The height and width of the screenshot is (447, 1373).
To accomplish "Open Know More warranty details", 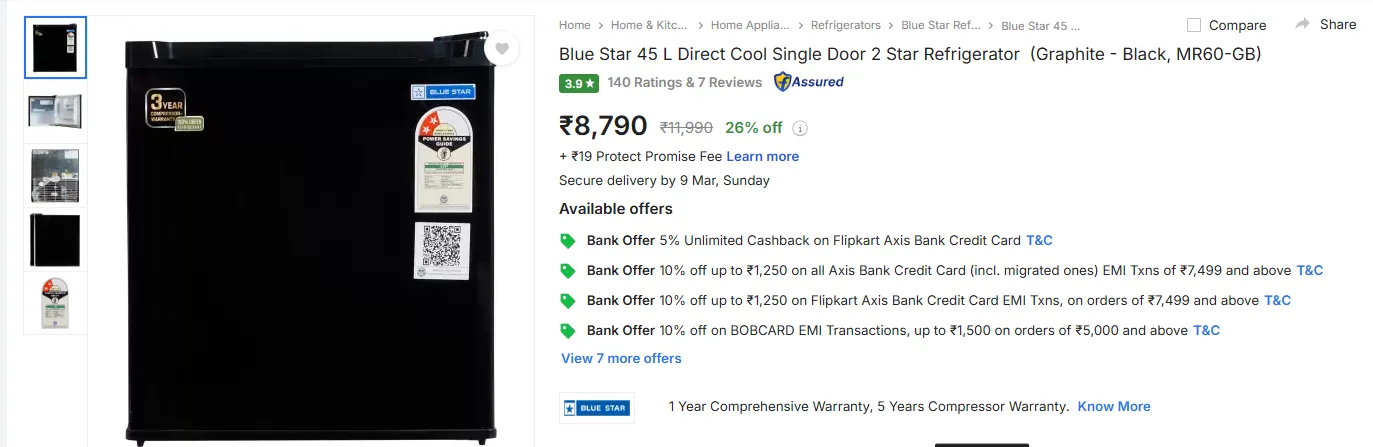I will [x=1114, y=406].
